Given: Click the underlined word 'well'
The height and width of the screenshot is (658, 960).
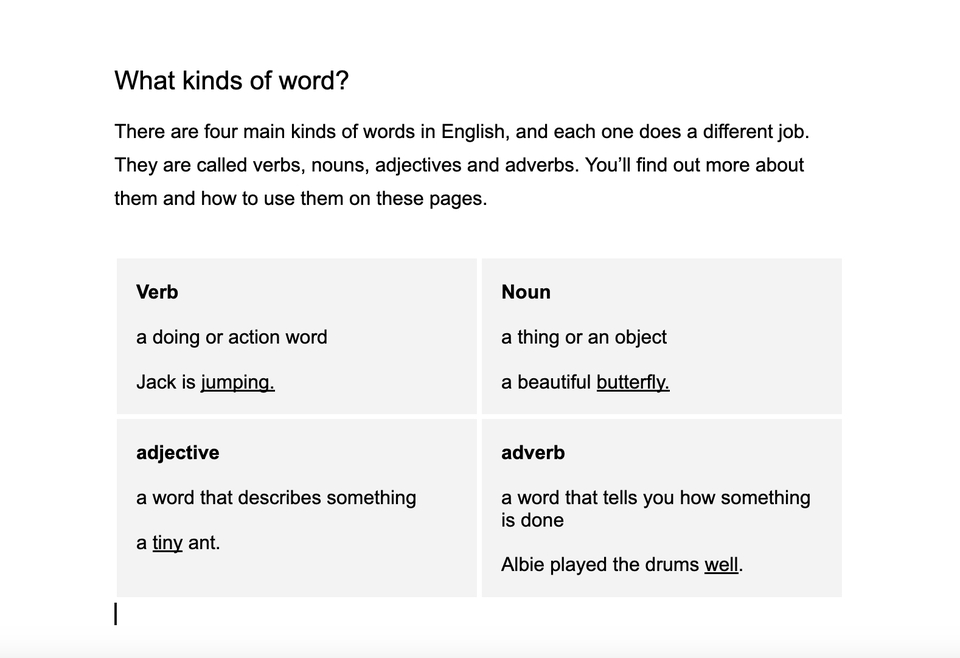Looking at the screenshot, I should point(721,564).
